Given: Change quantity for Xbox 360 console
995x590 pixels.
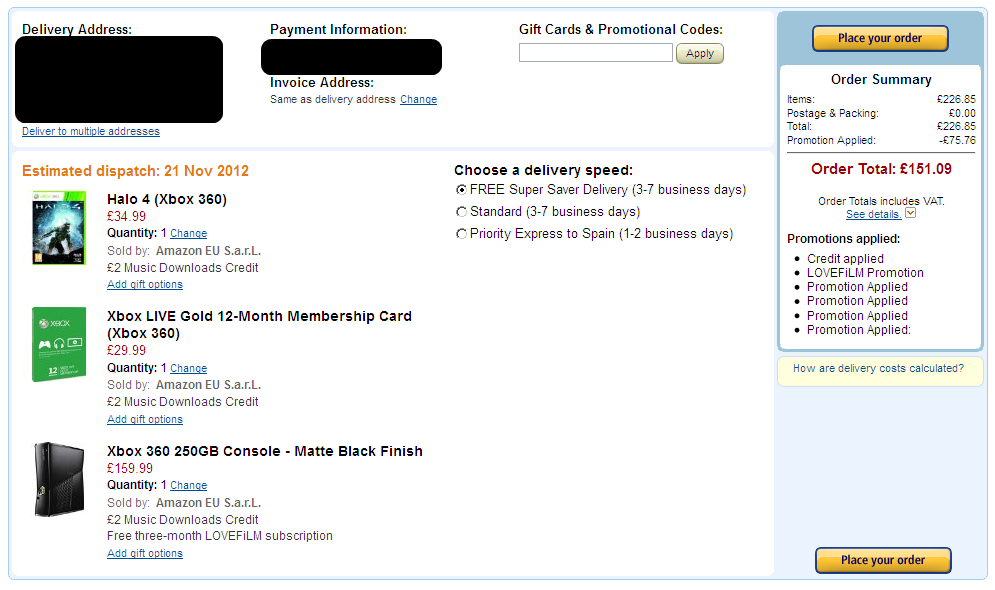Looking at the screenshot, I should (x=189, y=486).
